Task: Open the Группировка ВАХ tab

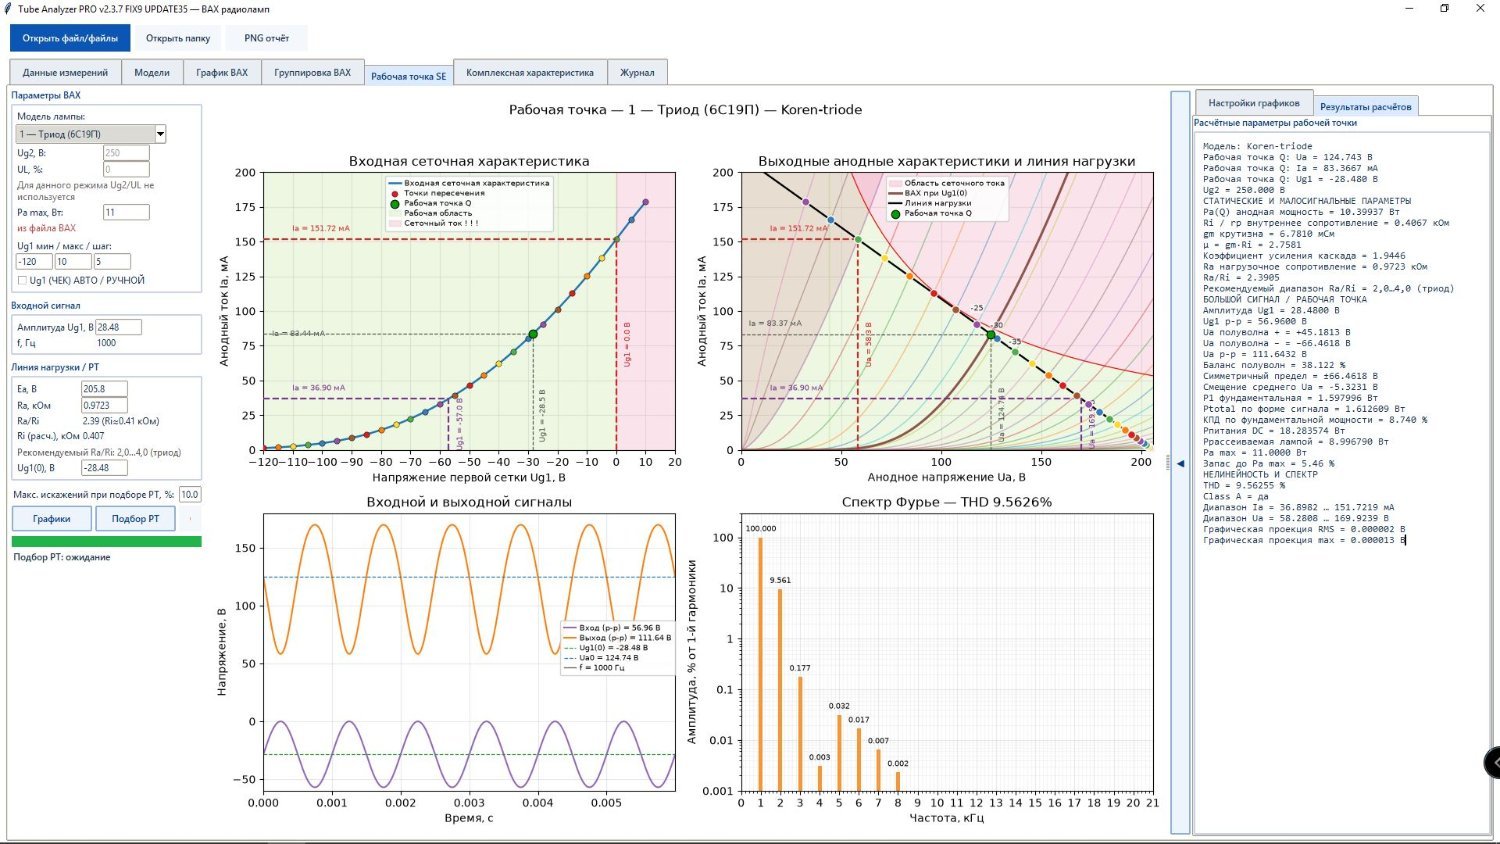Action: click(x=313, y=72)
